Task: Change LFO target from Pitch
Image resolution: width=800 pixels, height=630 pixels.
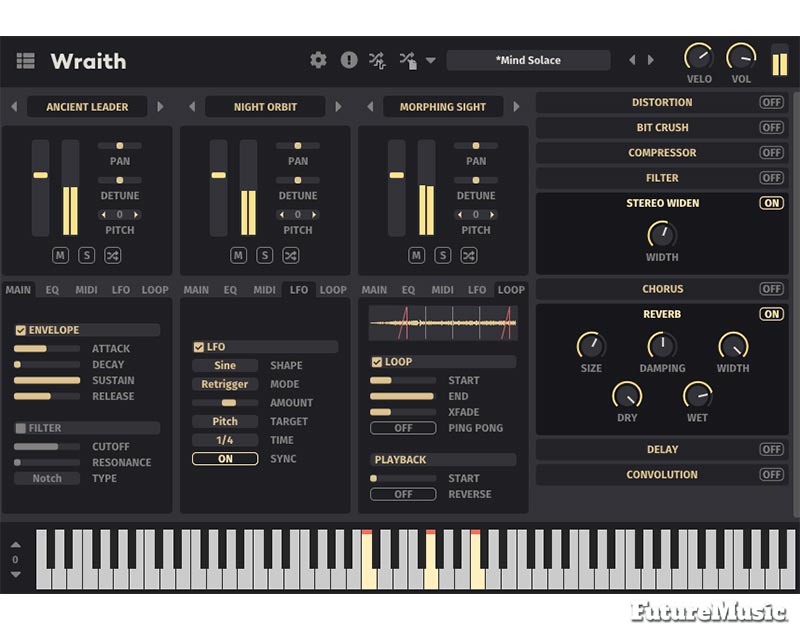Action: (x=225, y=421)
